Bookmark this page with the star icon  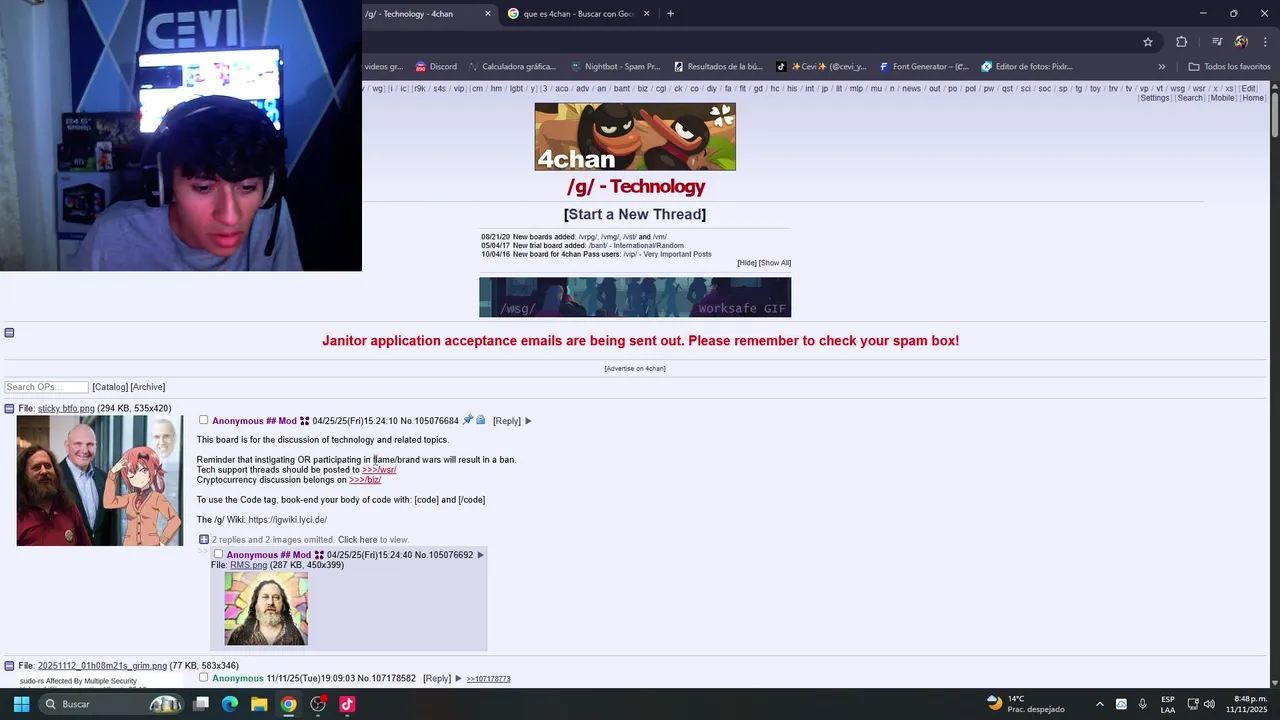(1148, 42)
